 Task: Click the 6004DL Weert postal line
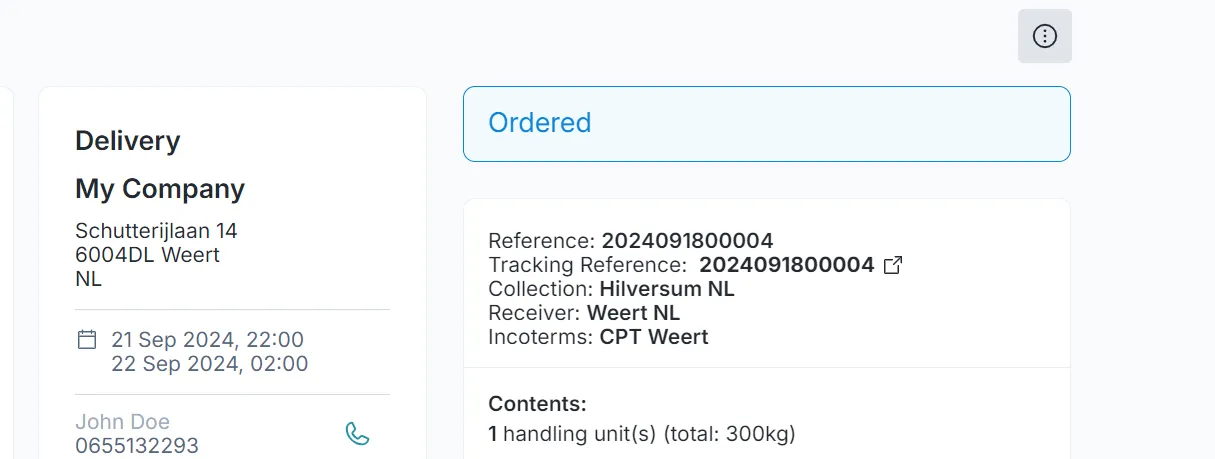click(x=147, y=255)
